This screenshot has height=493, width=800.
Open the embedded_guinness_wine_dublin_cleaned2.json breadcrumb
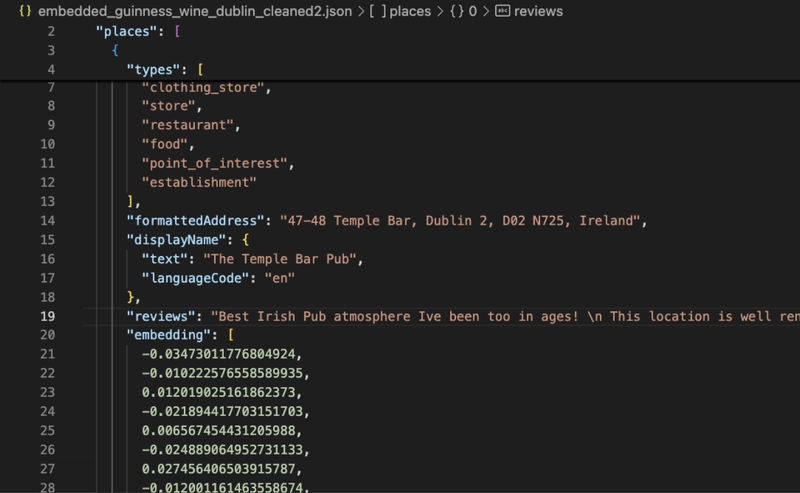coord(195,11)
